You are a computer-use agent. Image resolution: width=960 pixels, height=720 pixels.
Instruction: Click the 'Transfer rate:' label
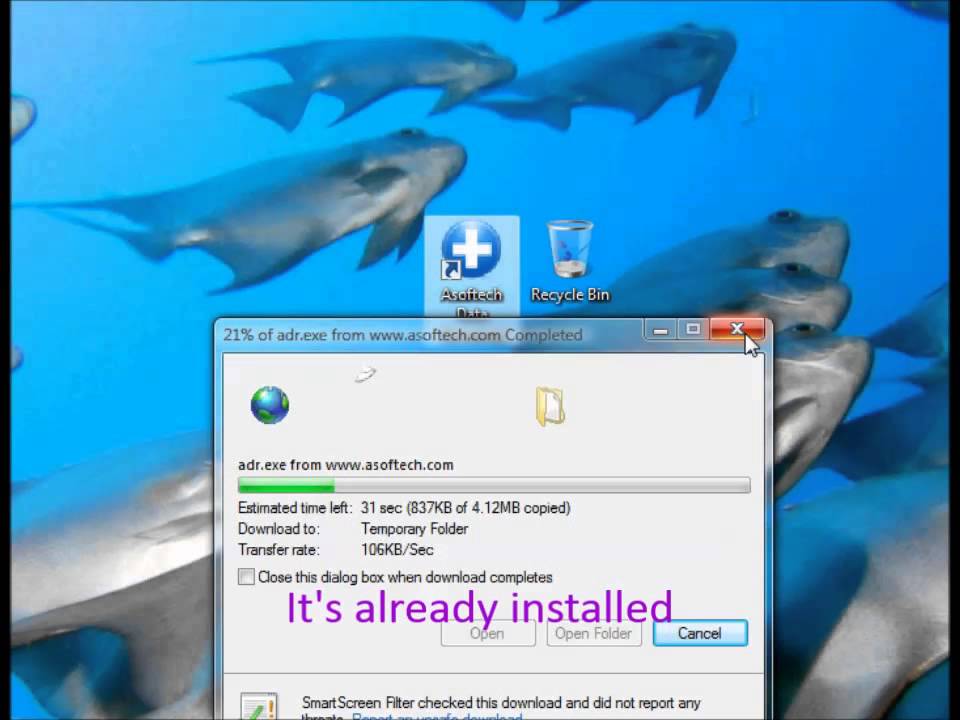click(x=279, y=549)
